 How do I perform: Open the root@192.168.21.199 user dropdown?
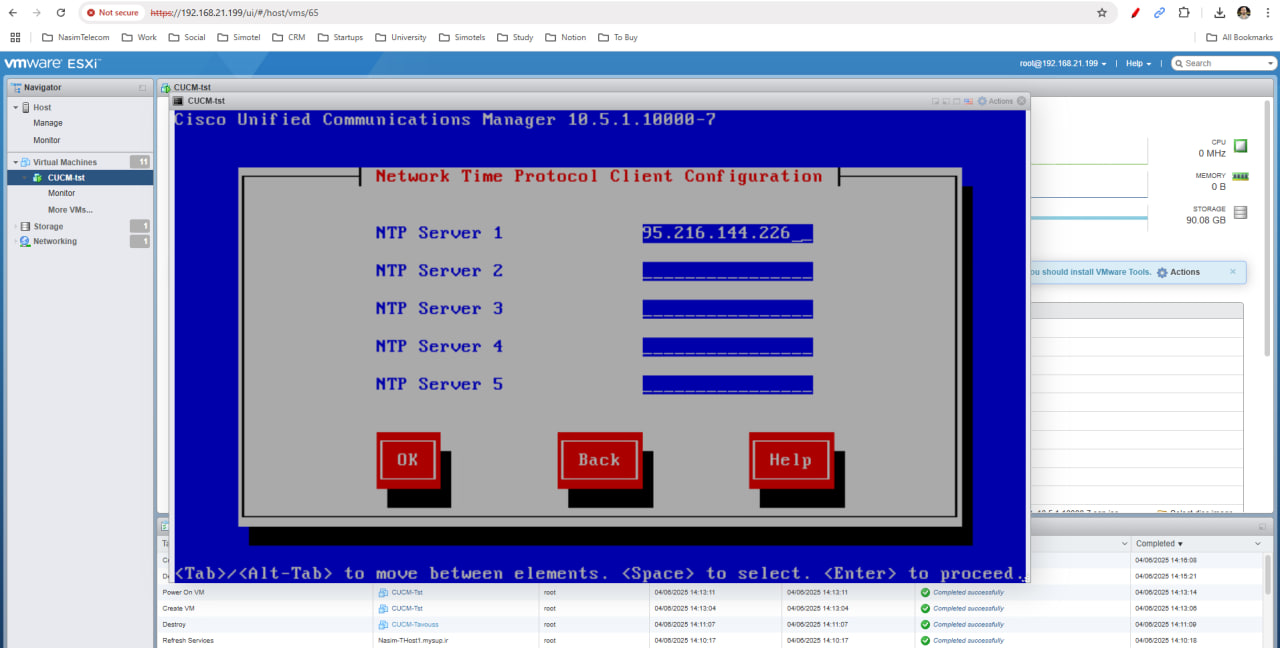pyautogui.click(x=1063, y=63)
